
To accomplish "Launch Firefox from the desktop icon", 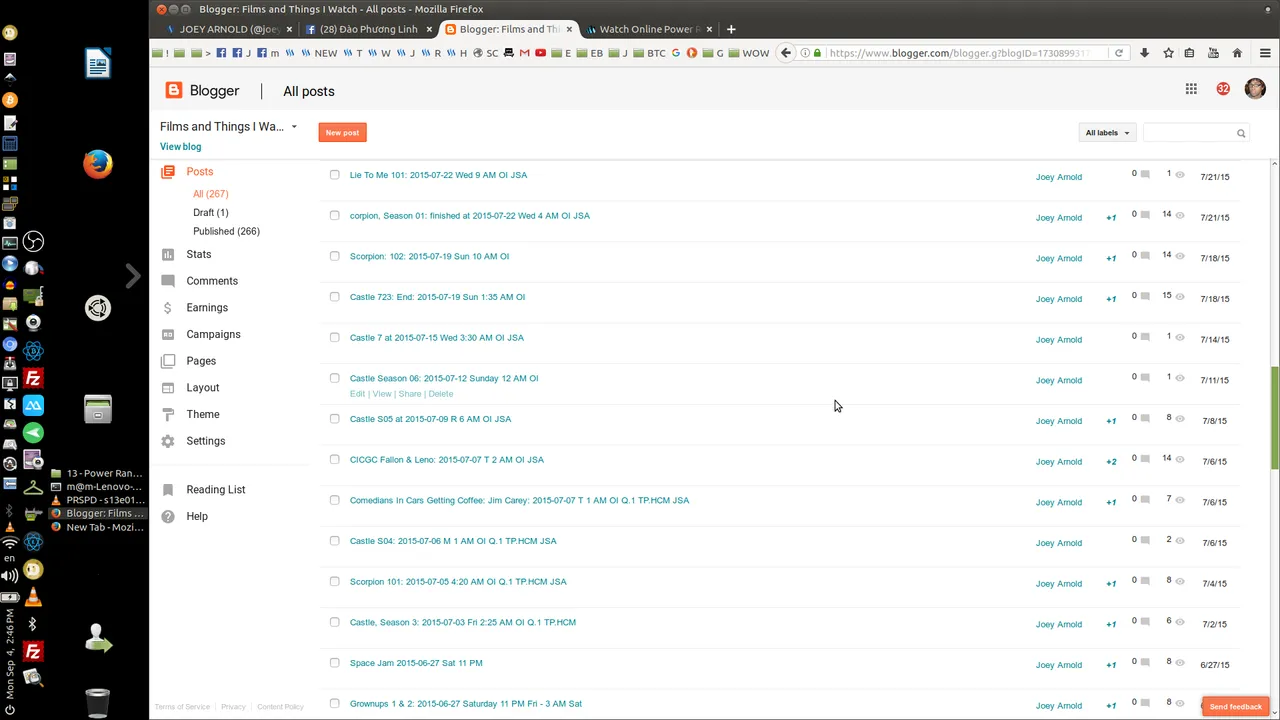I will click(x=97, y=163).
